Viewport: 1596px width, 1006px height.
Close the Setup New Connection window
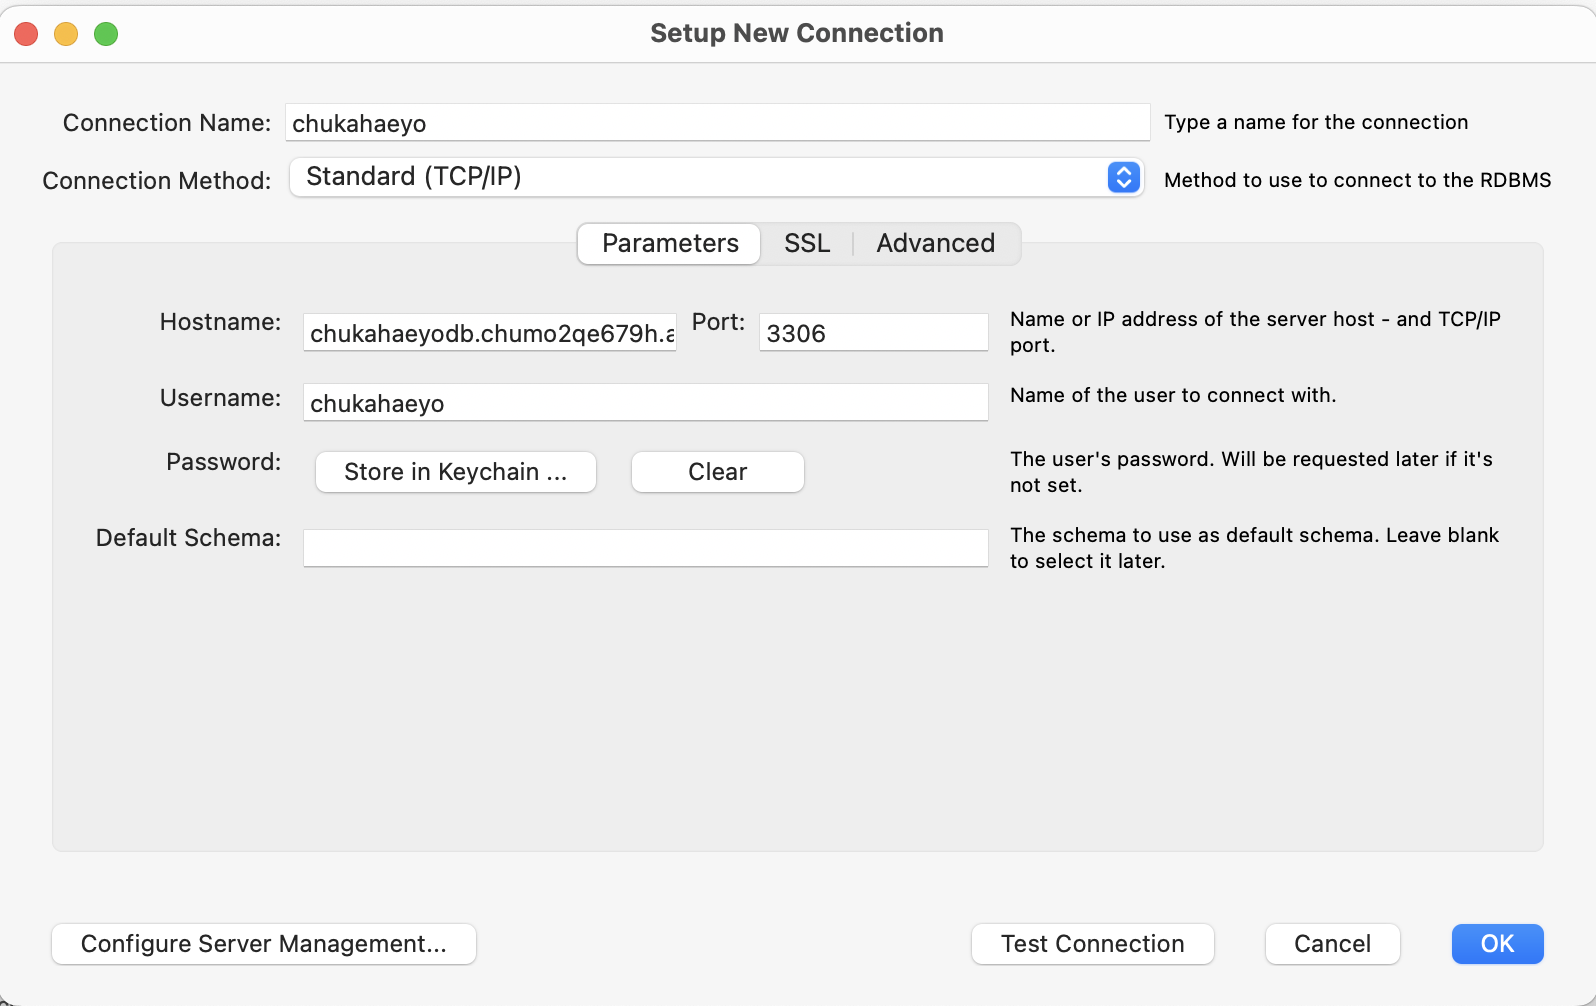pyautogui.click(x=26, y=34)
